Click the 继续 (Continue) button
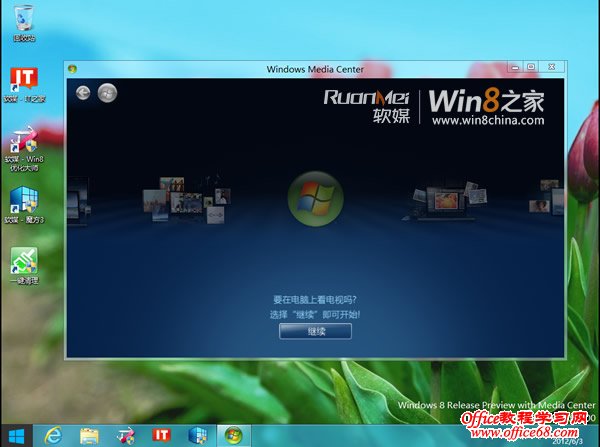600x447 pixels. pyautogui.click(x=315, y=331)
